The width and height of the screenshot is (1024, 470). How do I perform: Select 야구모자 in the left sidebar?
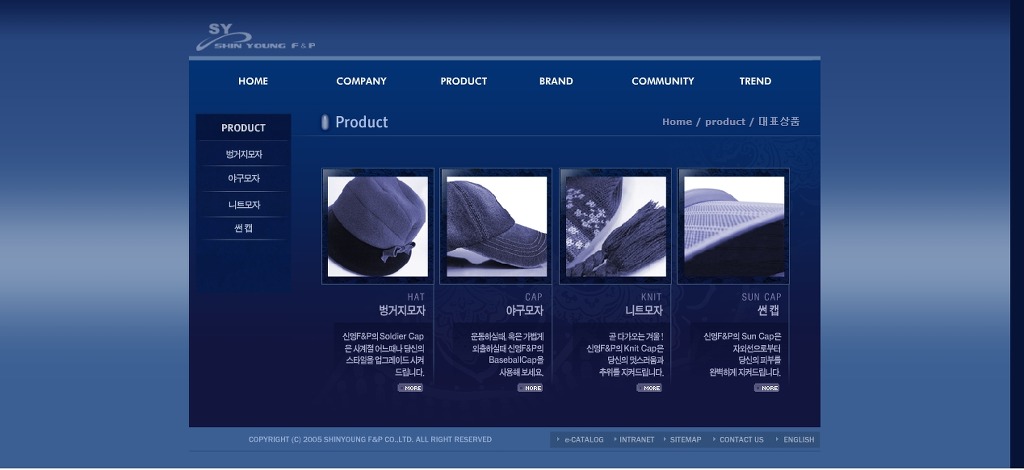pyautogui.click(x=244, y=178)
